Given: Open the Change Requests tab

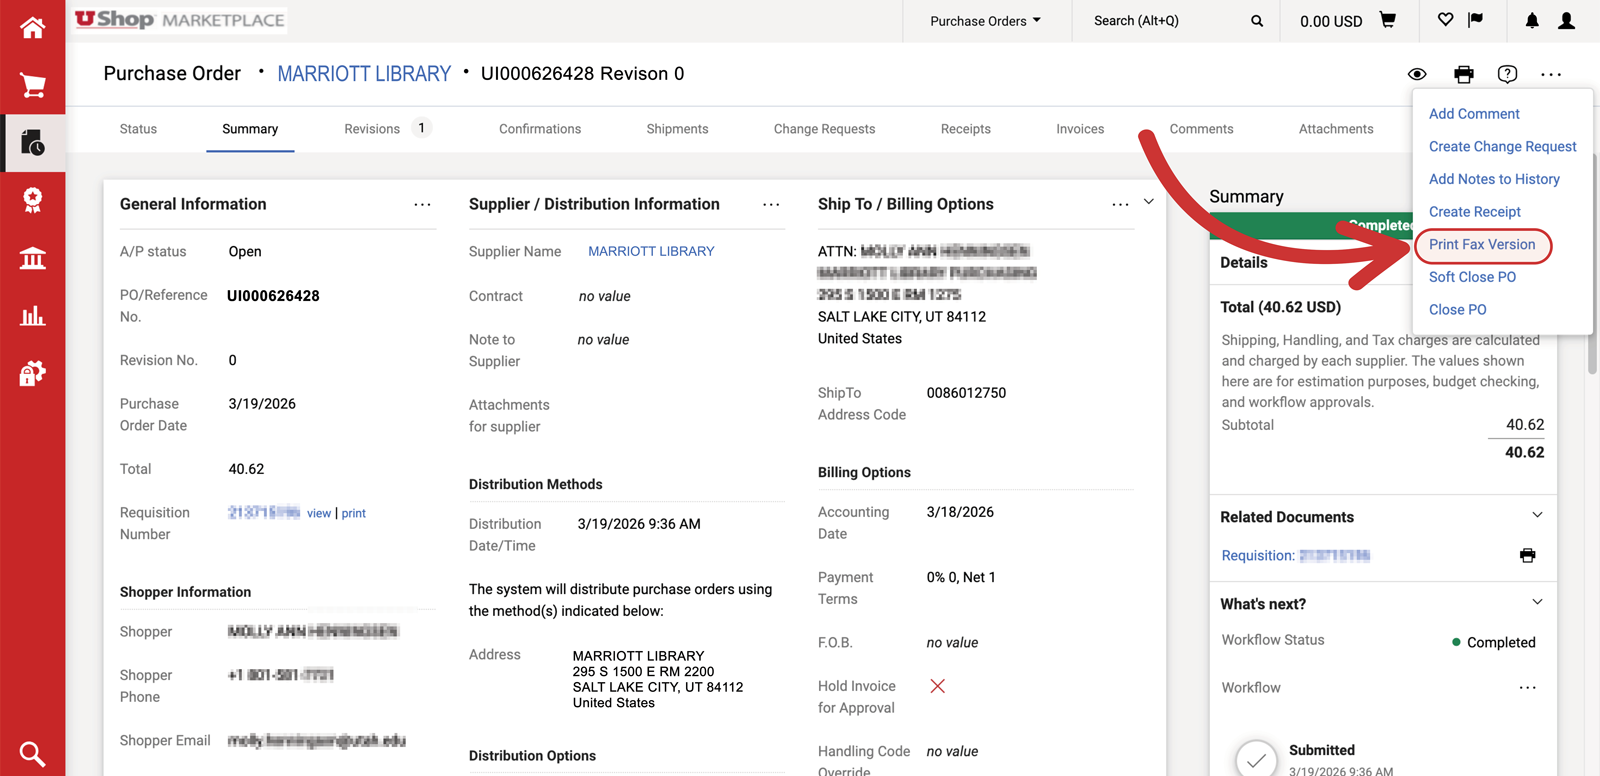Looking at the screenshot, I should pos(824,129).
